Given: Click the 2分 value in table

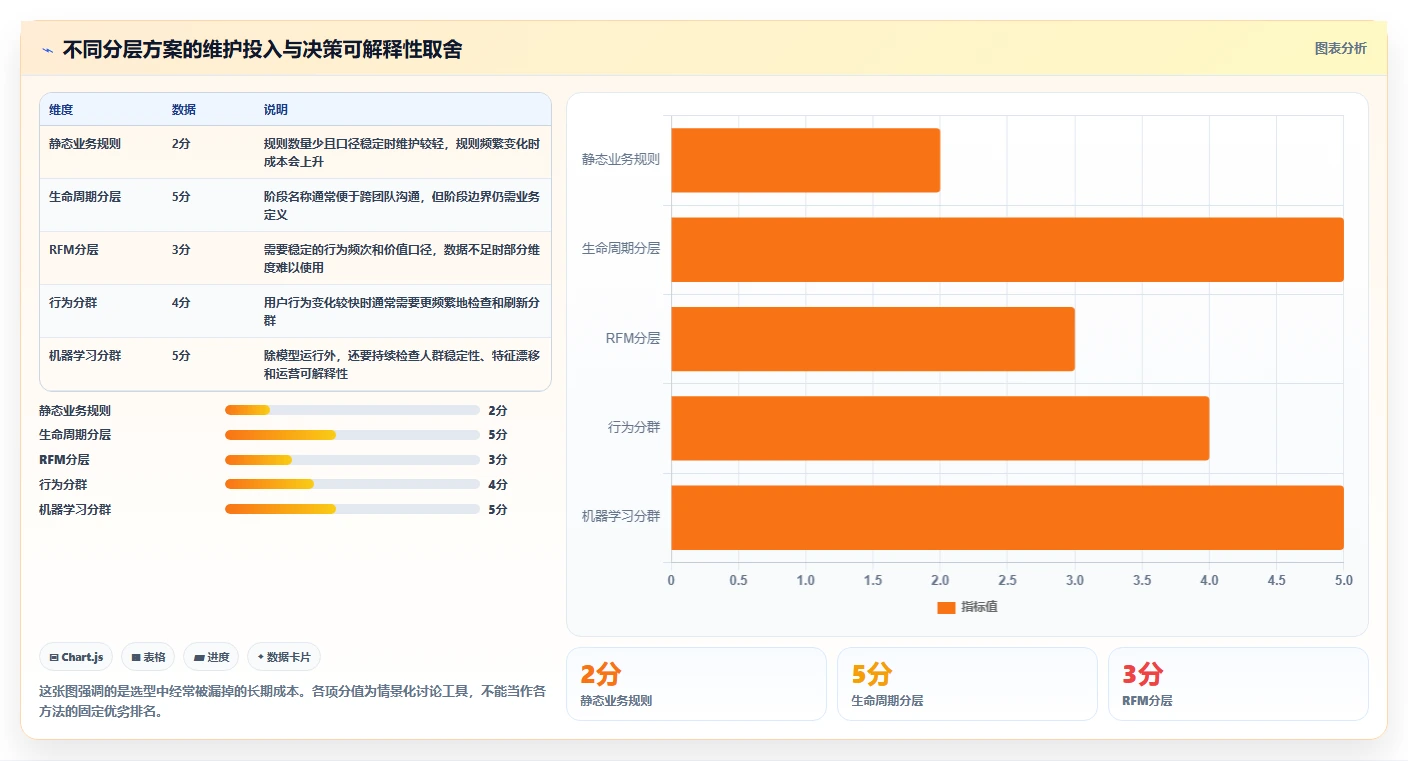Looking at the screenshot, I should [181, 144].
